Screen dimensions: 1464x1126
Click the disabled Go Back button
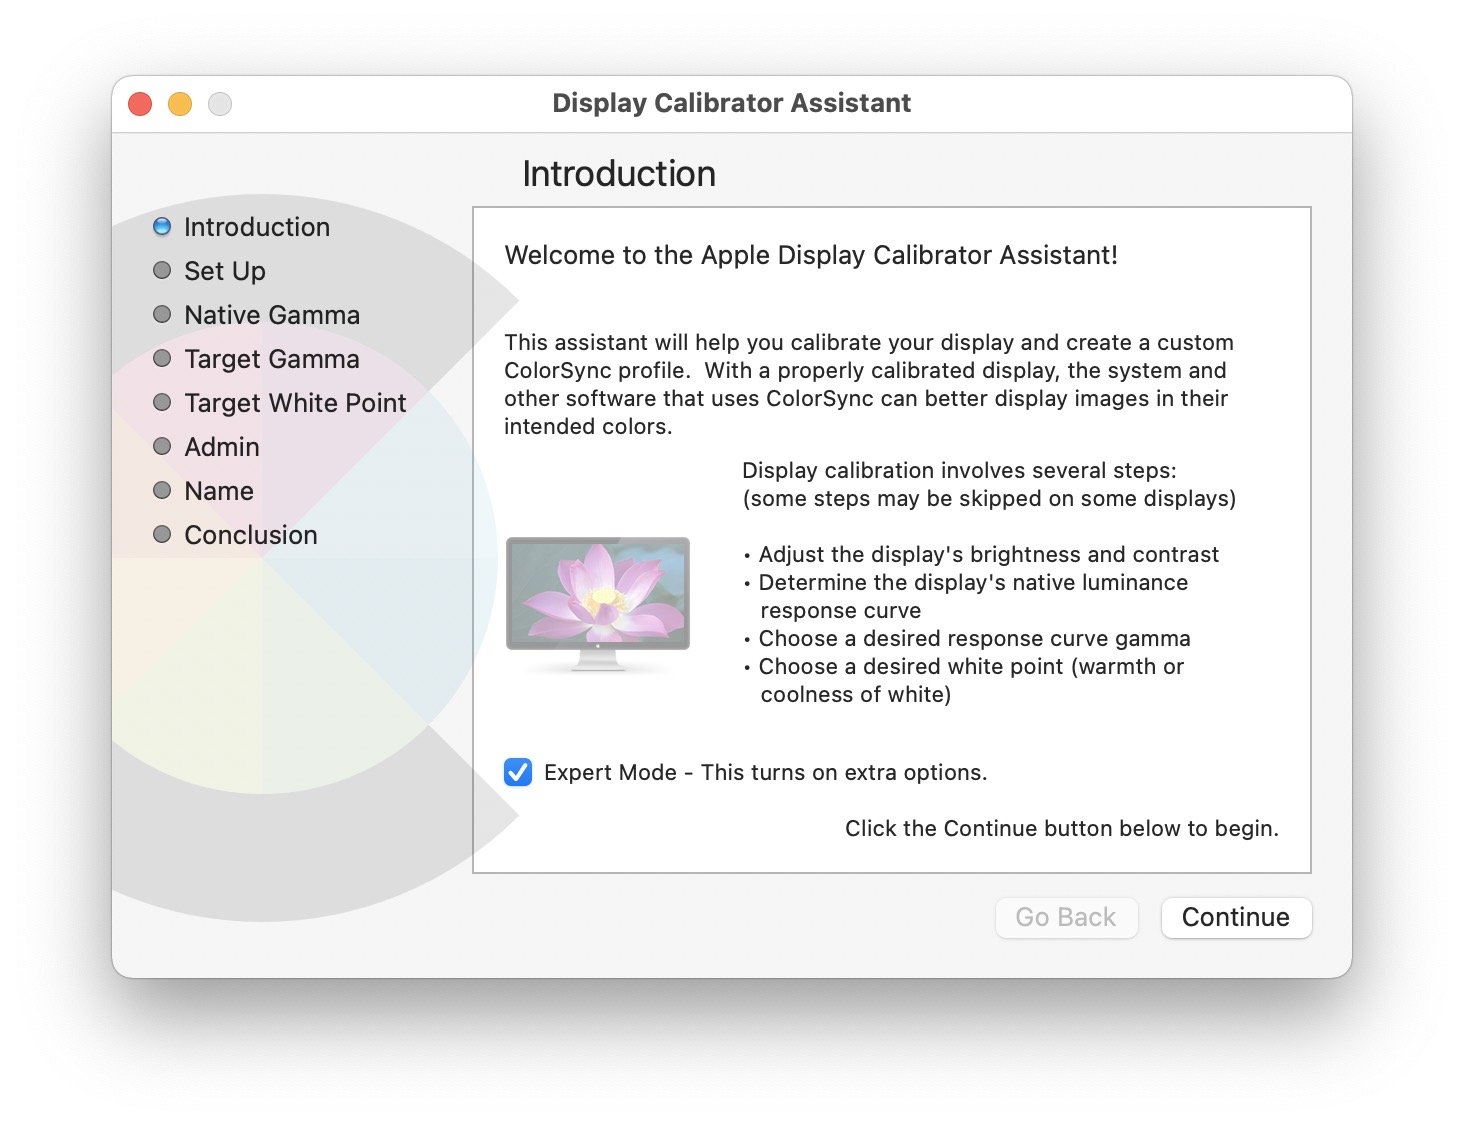pyautogui.click(x=1066, y=917)
